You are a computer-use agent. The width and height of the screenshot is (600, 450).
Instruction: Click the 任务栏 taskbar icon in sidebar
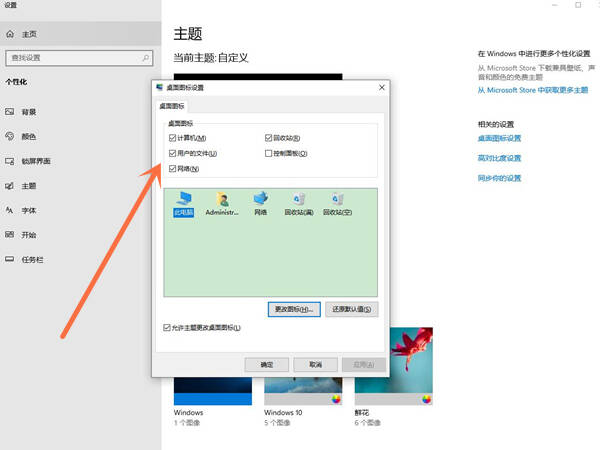(x=10, y=259)
